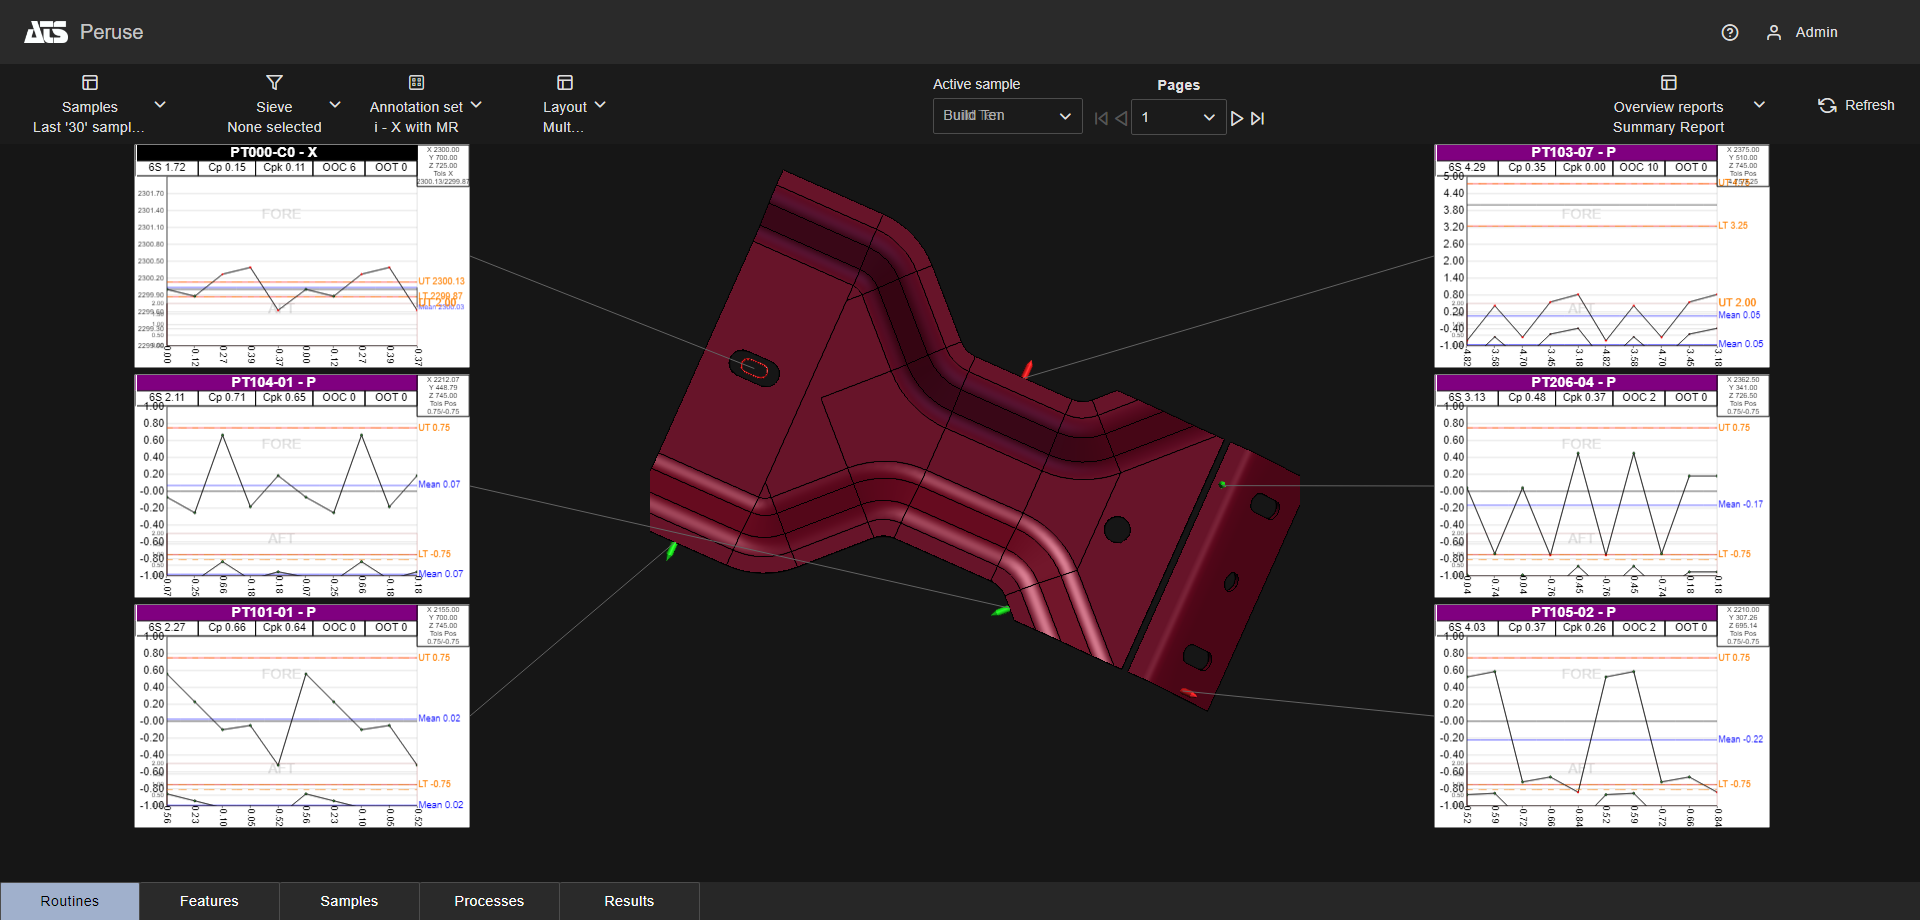Click the Samples table icon
Viewport: 1920px width, 920px height.
coord(90,83)
